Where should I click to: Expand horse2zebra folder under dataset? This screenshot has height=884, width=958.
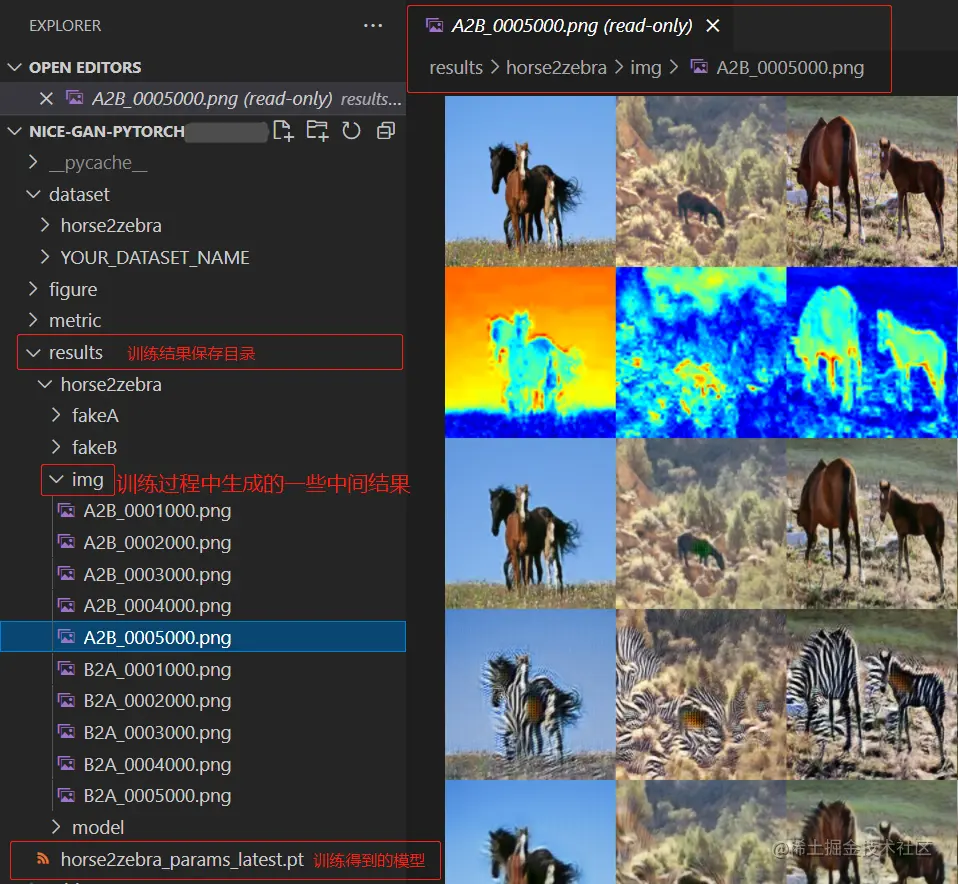click(x=45, y=225)
